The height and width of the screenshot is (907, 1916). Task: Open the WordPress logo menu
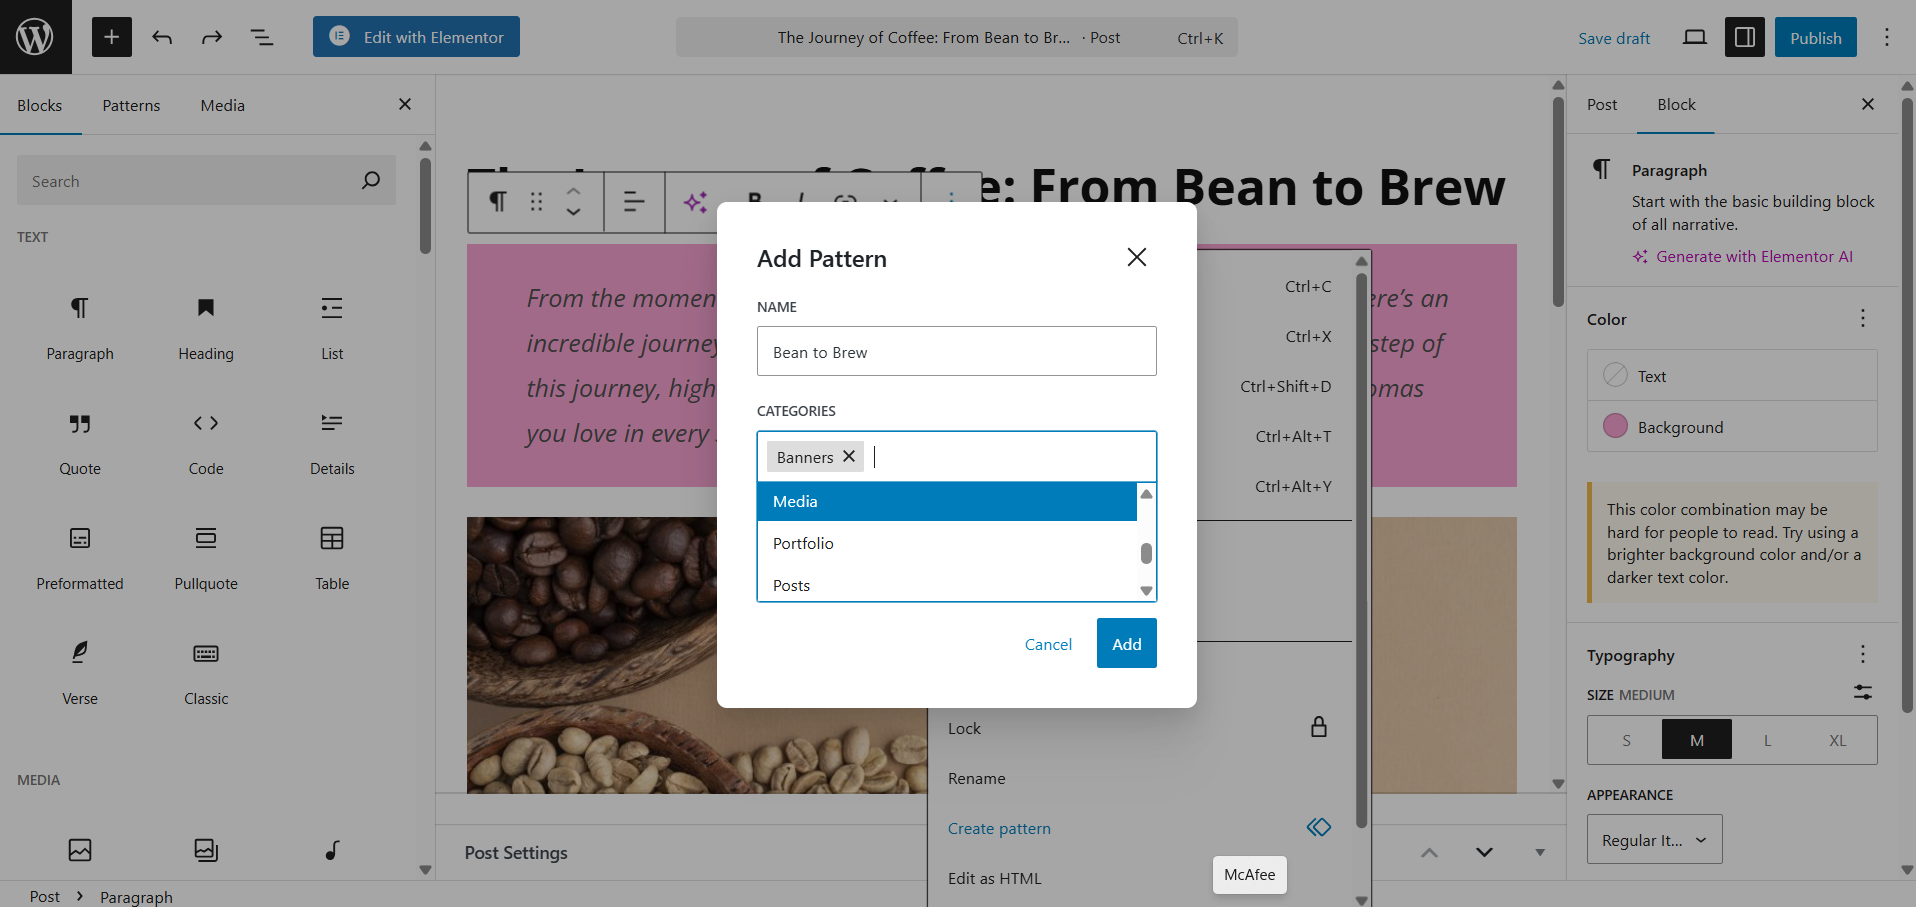[x=35, y=37]
